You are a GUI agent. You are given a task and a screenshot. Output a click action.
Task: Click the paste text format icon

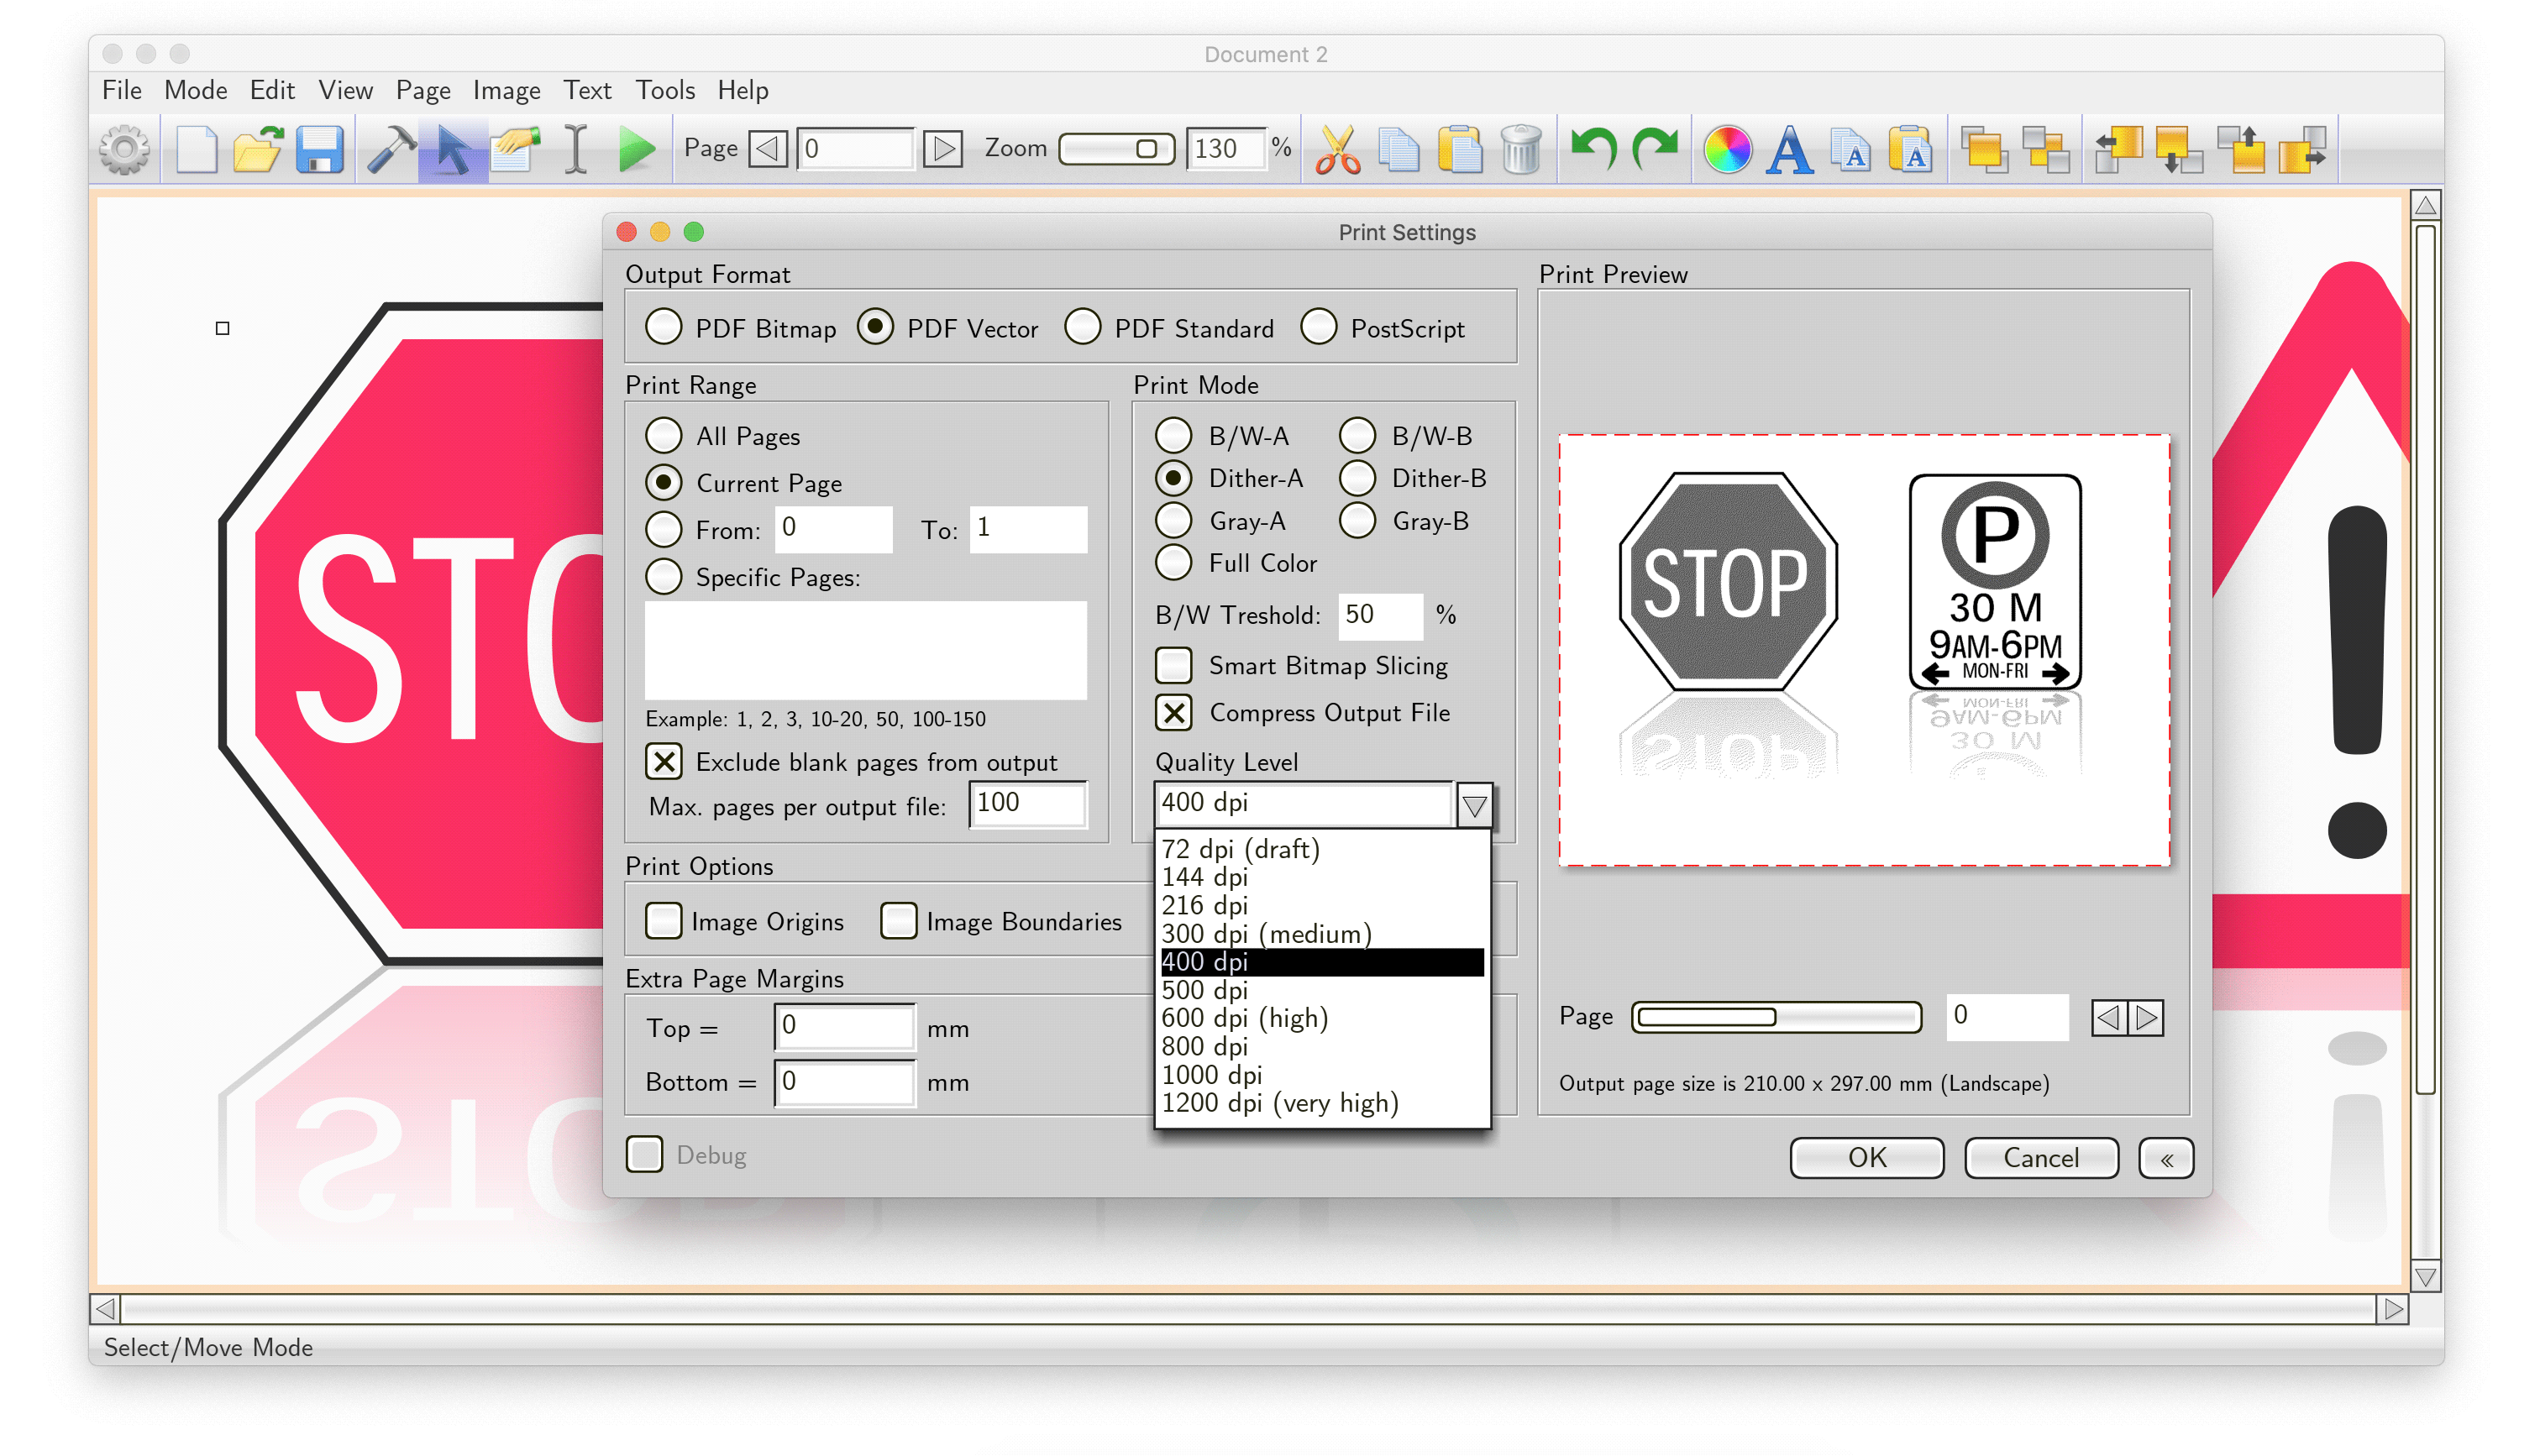coord(1911,150)
